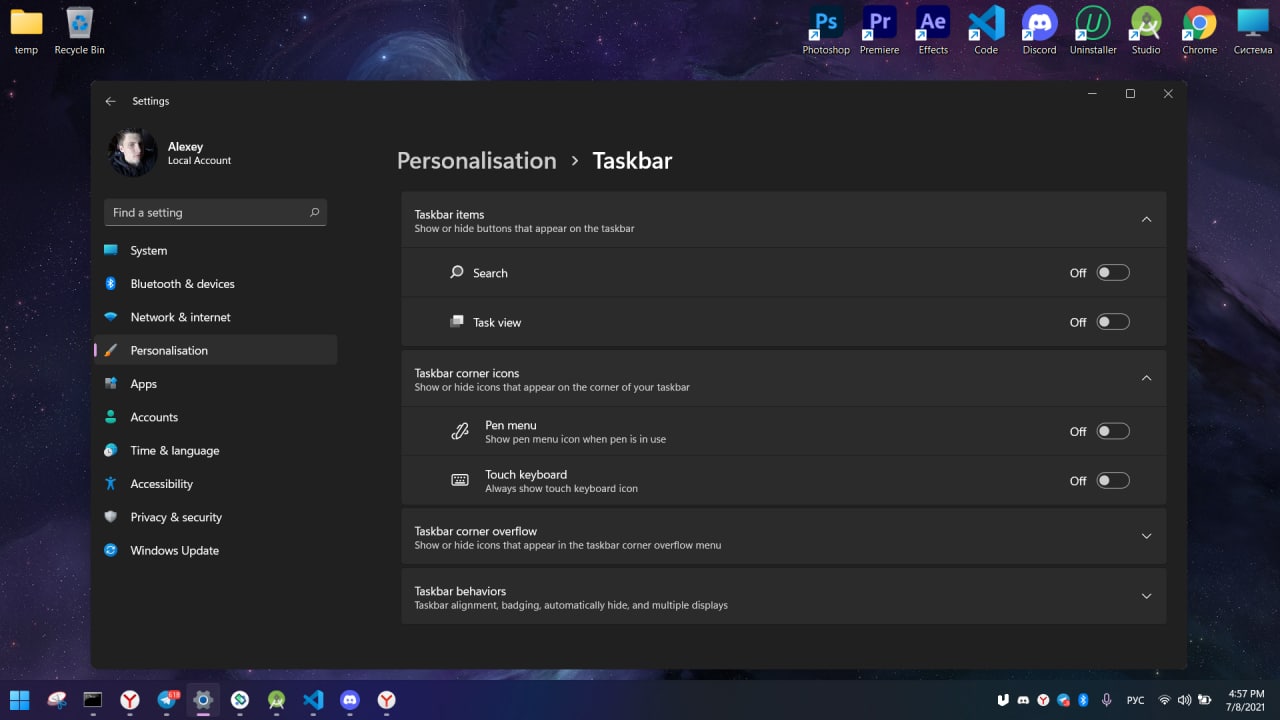Screen dimensions: 1280x720
Task: Launch the Chrome desktop shortcut
Action: click(x=1199, y=31)
